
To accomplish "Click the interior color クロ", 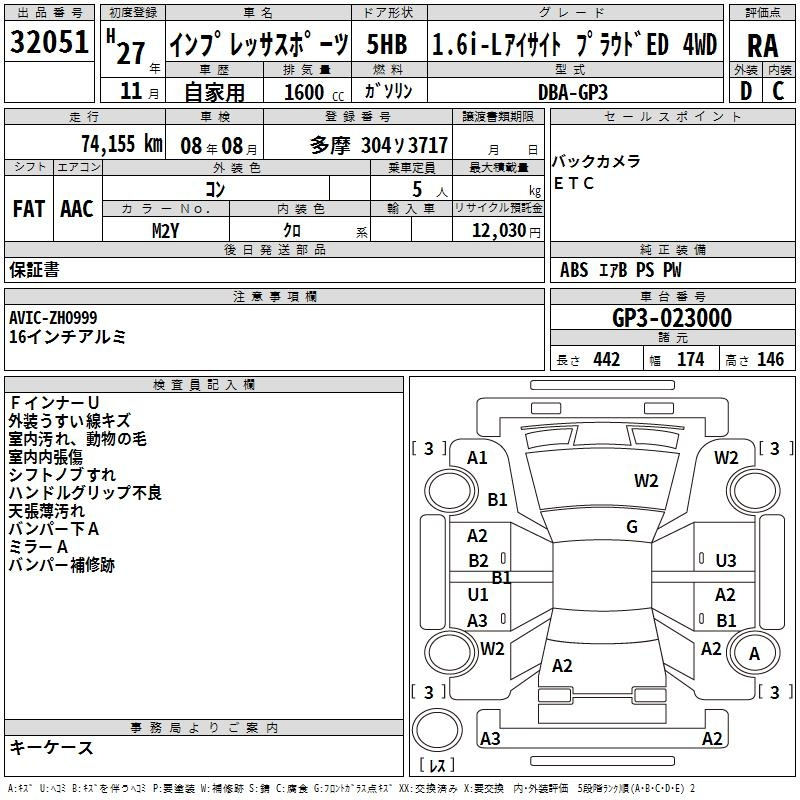I will (292, 231).
